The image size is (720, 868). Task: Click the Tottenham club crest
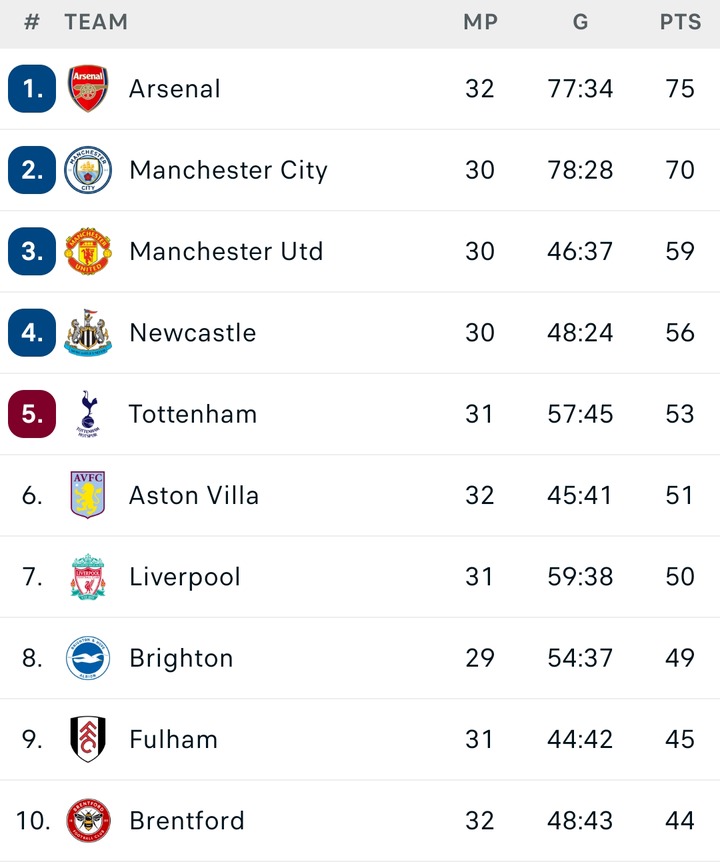pyautogui.click(x=88, y=414)
